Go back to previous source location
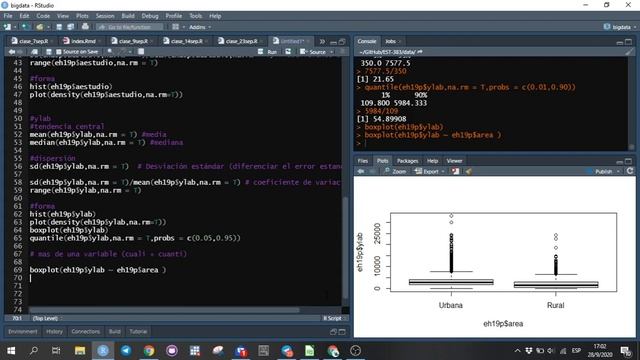 click(x=11, y=52)
